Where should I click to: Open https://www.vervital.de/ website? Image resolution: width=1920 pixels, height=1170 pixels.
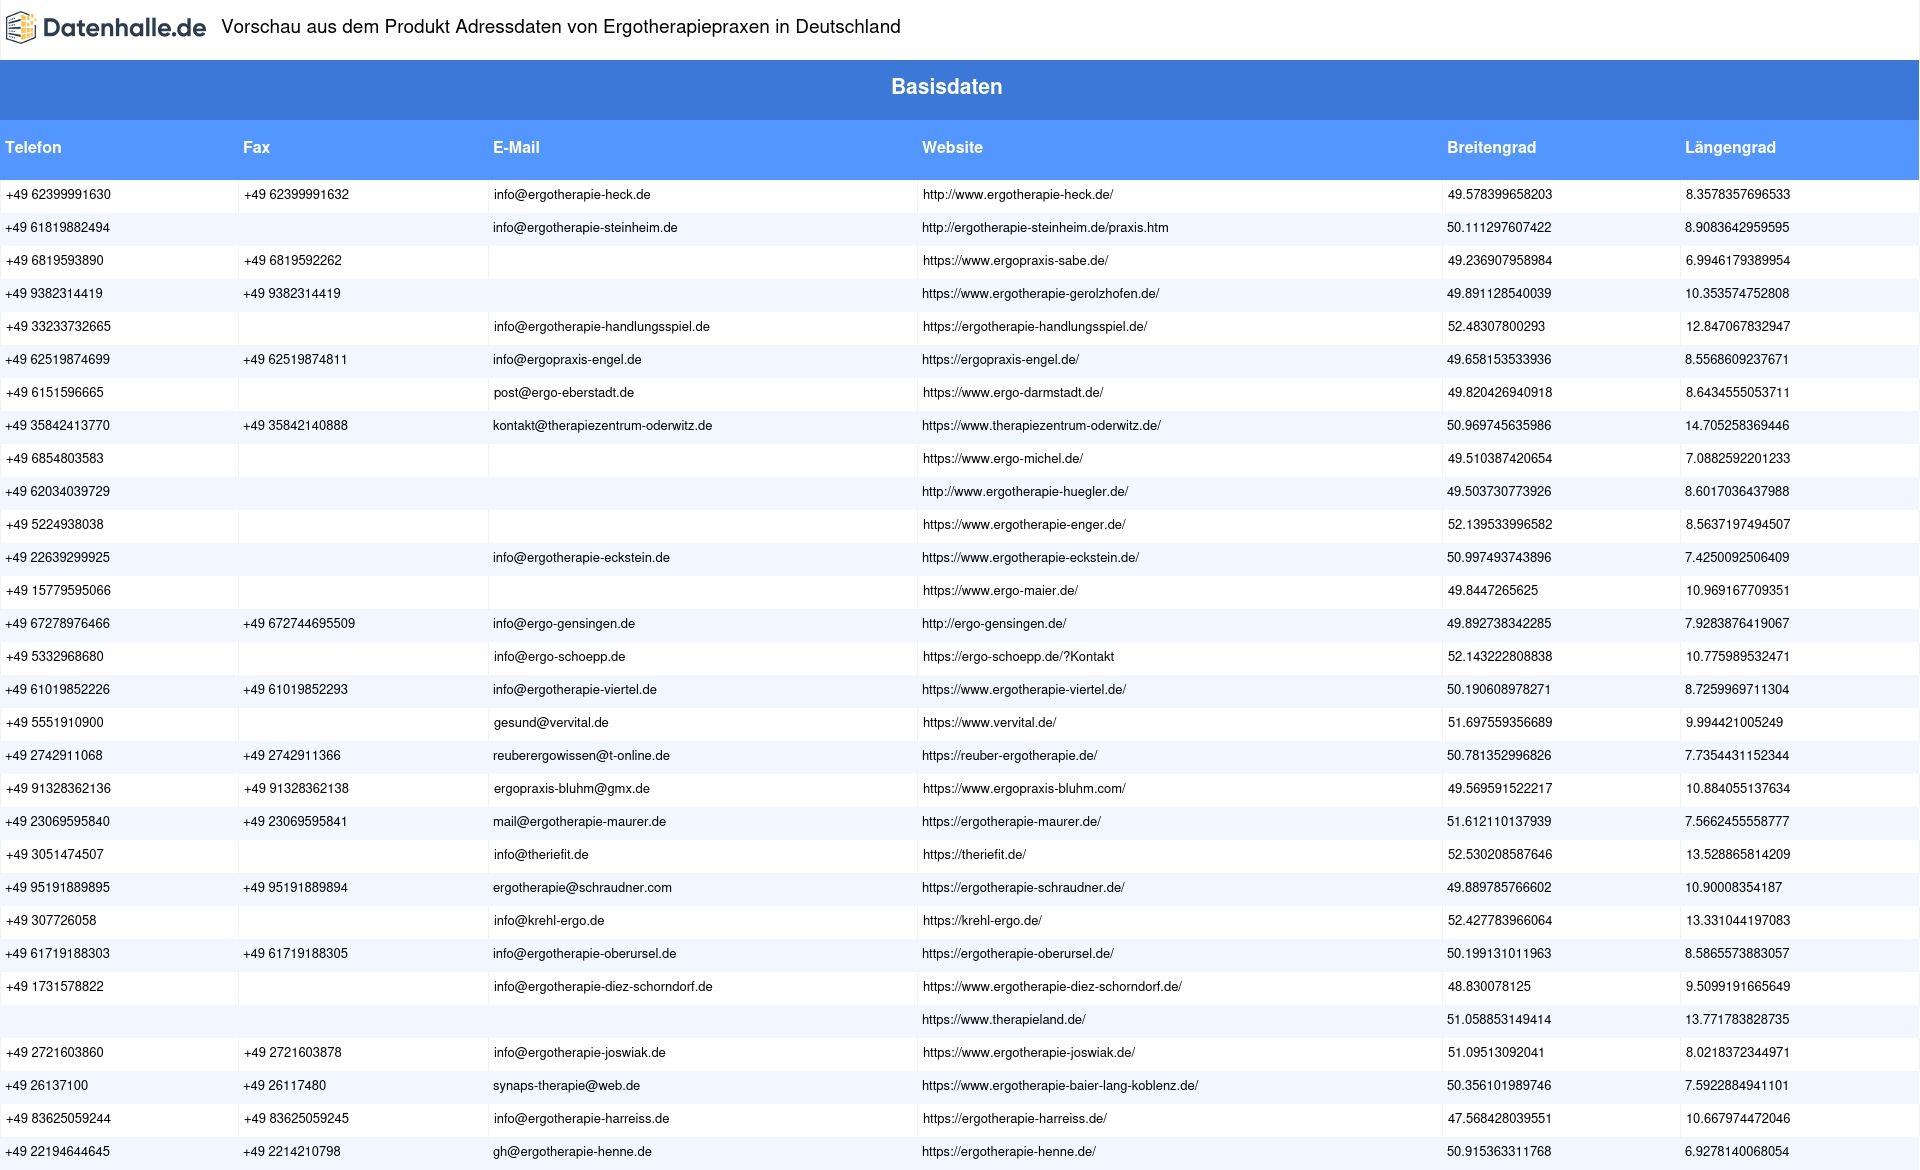(989, 723)
